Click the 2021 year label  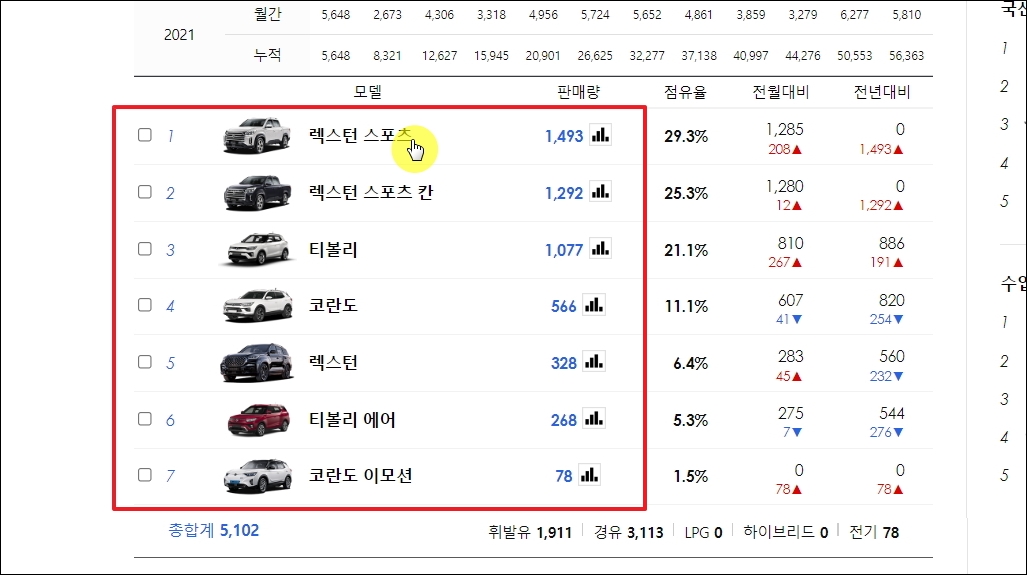(179, 35)
